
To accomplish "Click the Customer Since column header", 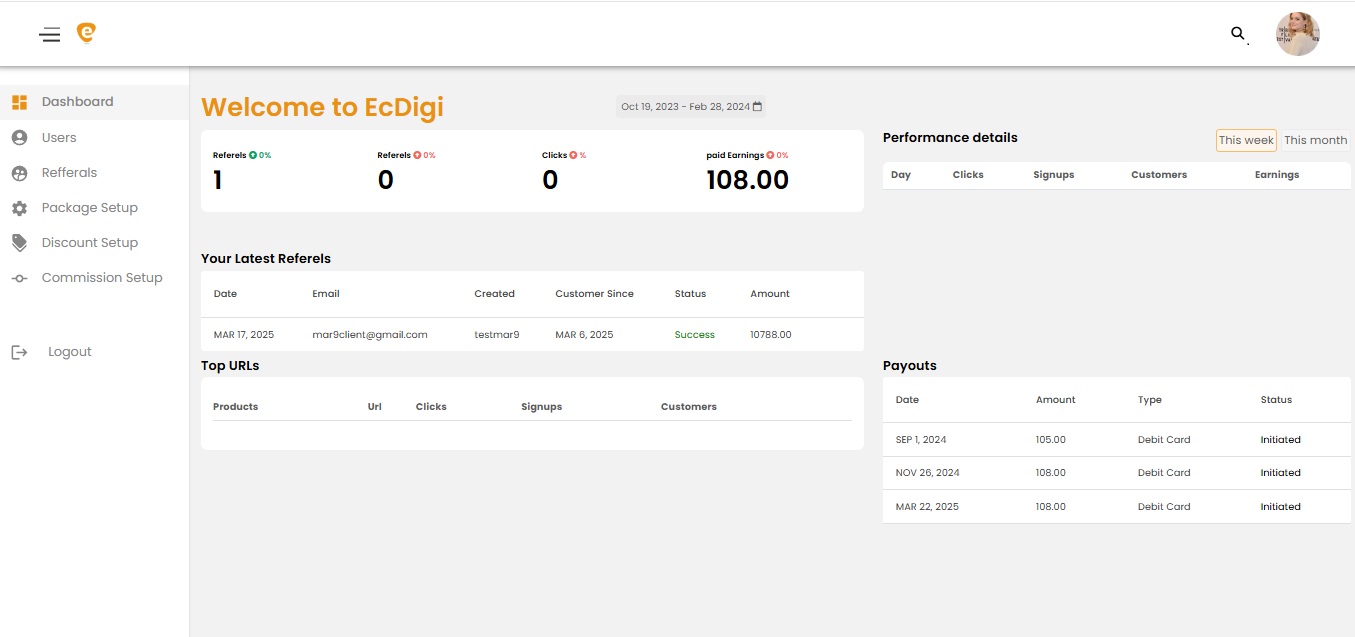I will (594, 294).
